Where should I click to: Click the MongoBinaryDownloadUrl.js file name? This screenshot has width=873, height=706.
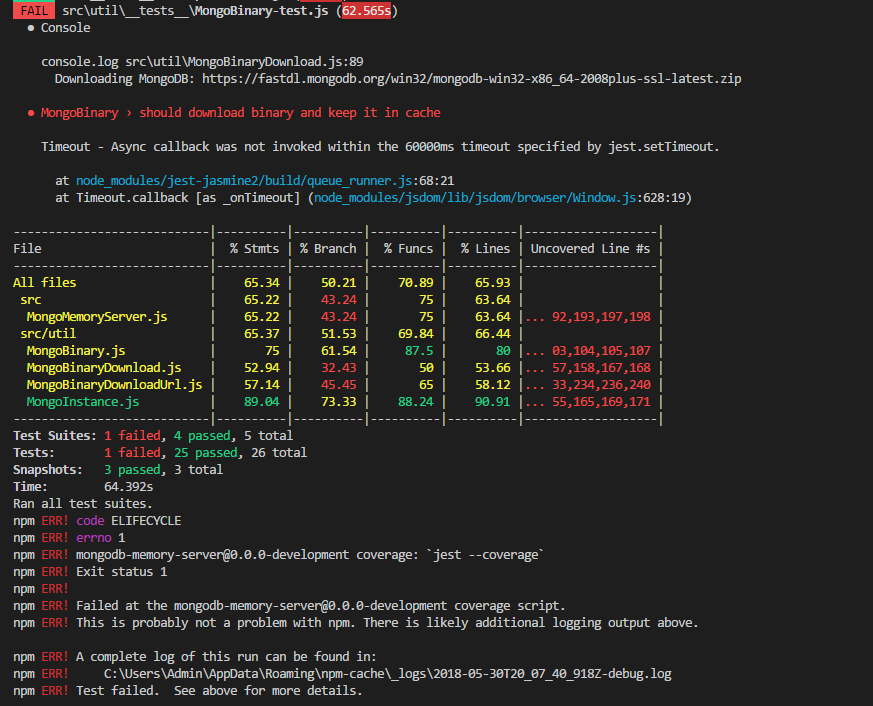(x=114, y=385)
